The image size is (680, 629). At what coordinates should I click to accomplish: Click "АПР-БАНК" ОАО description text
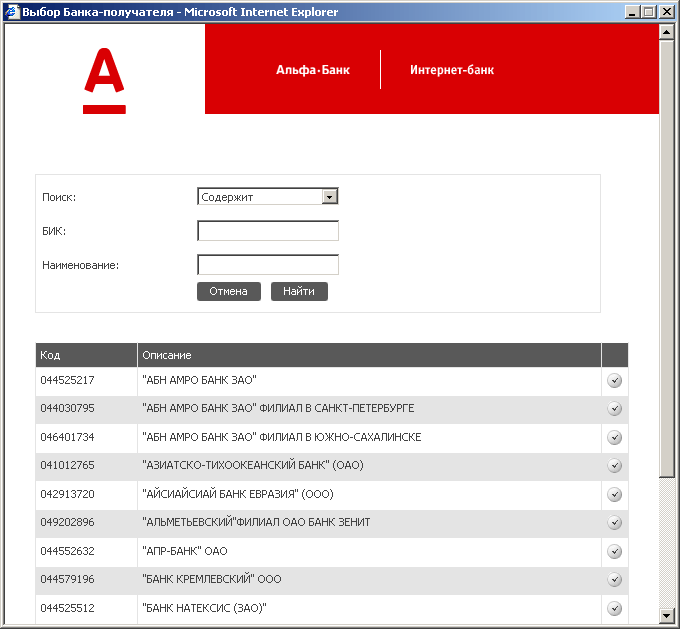coord(185,551)
